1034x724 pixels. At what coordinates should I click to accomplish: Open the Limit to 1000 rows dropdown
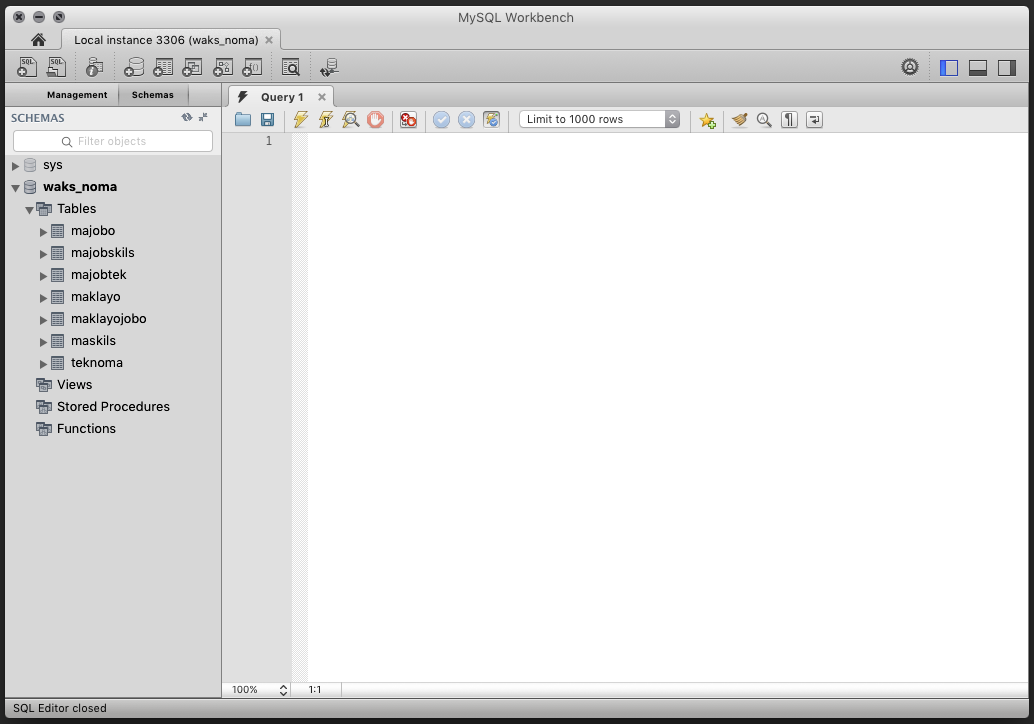(599, 119)
